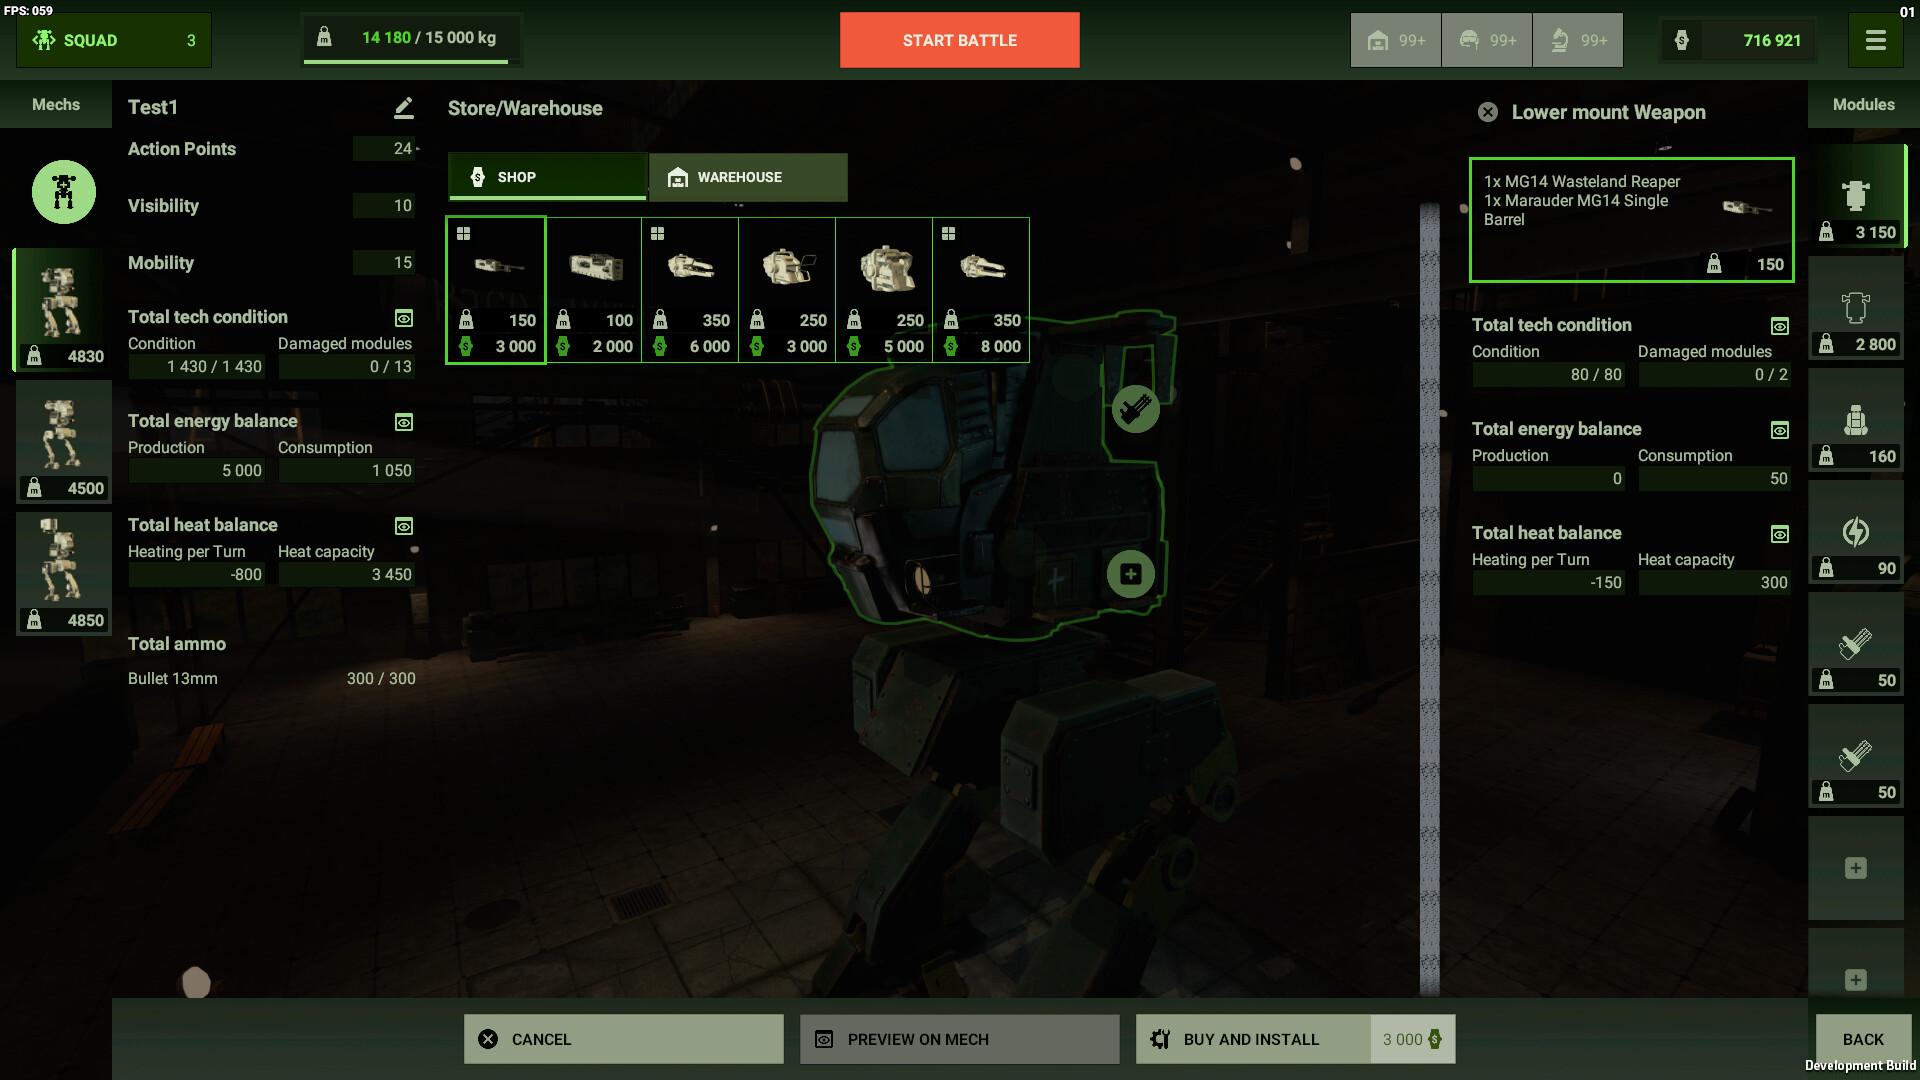Close the Lower mount Weapon panel
The height and width of the screenshot is (1080, 1920).
click(1489, 112)
